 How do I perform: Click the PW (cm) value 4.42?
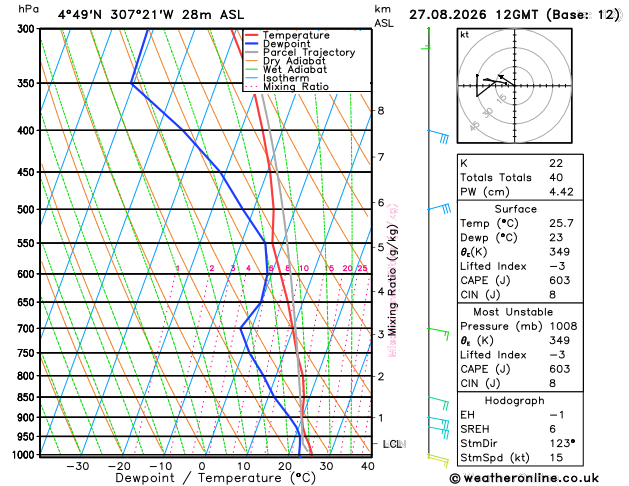[x=561, y=192]
